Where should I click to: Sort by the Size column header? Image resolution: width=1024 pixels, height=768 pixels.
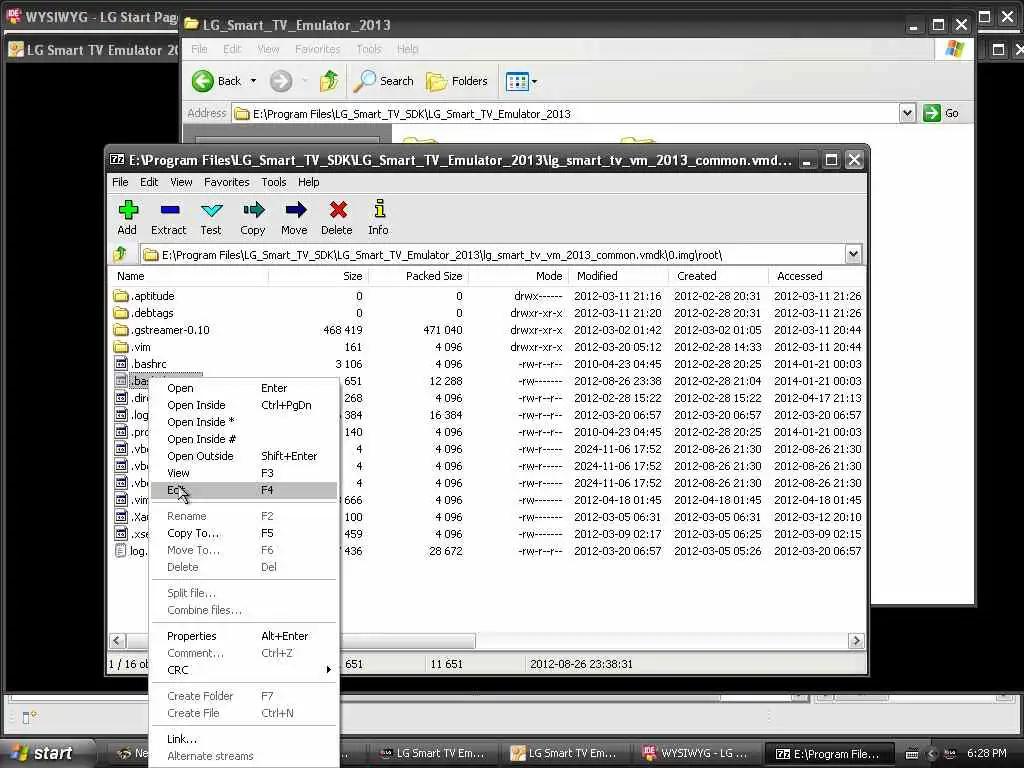[319, 276]
